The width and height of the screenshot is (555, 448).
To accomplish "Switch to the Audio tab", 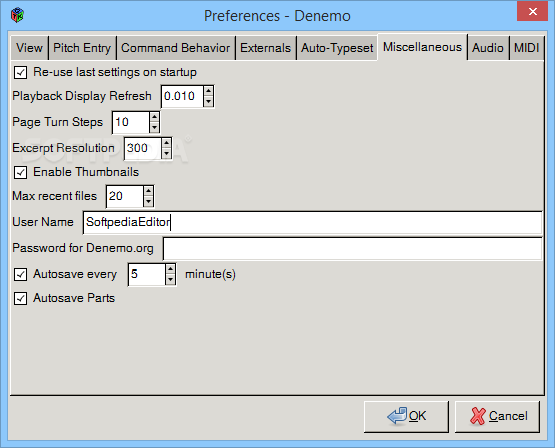I will point(488,48).
